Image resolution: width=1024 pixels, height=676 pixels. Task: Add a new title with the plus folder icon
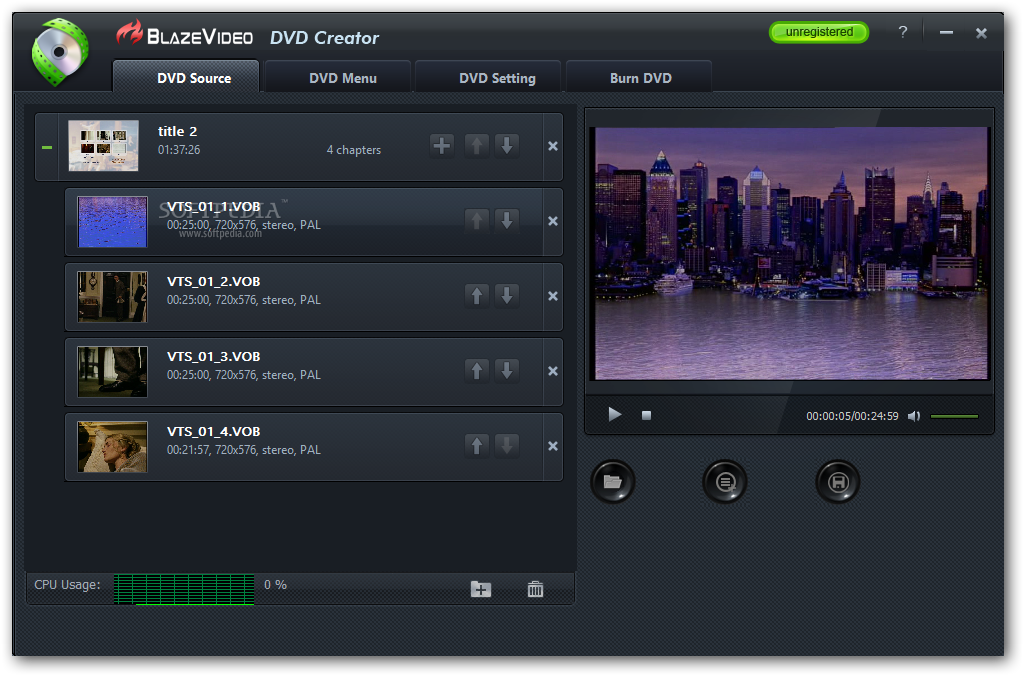[481, 589]
